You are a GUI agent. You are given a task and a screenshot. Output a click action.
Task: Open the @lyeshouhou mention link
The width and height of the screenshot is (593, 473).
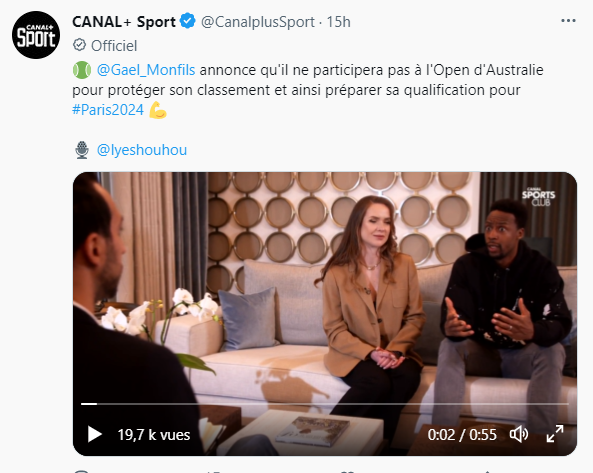pyautogui.click(x=142, y=150)
